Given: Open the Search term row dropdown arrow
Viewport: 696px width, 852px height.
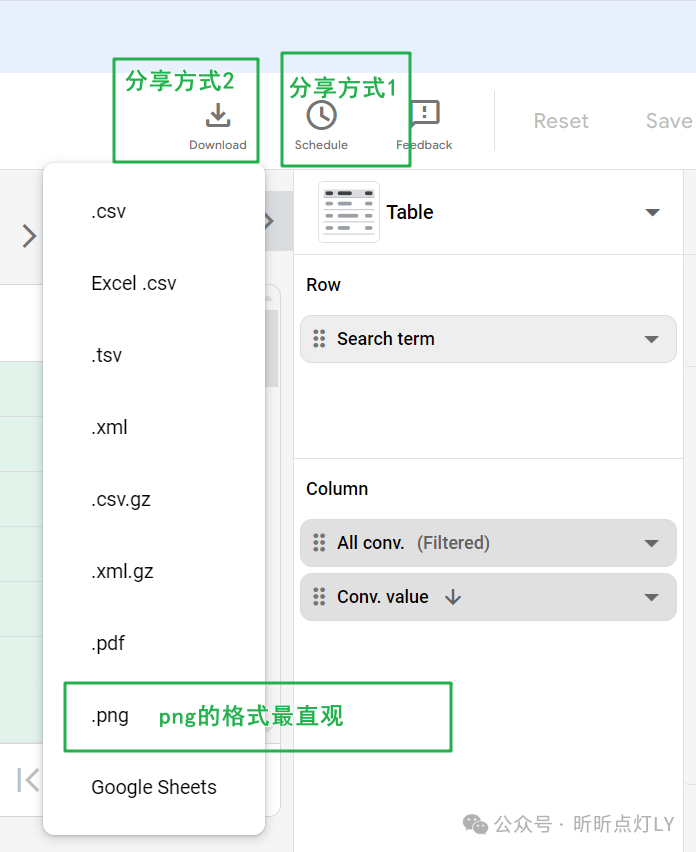Looking at the screenshot, I should pyautogui.click(x=652, y=339).
